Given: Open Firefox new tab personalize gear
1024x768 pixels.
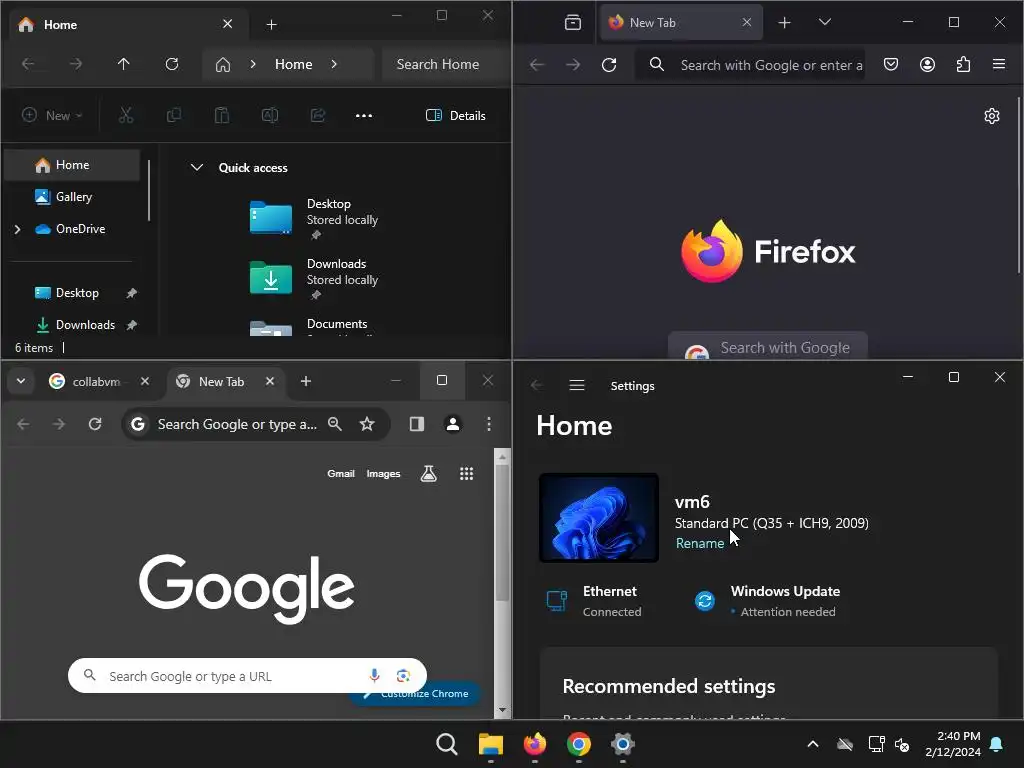Looking at the screenshot, I should click(x=991, y=116).
